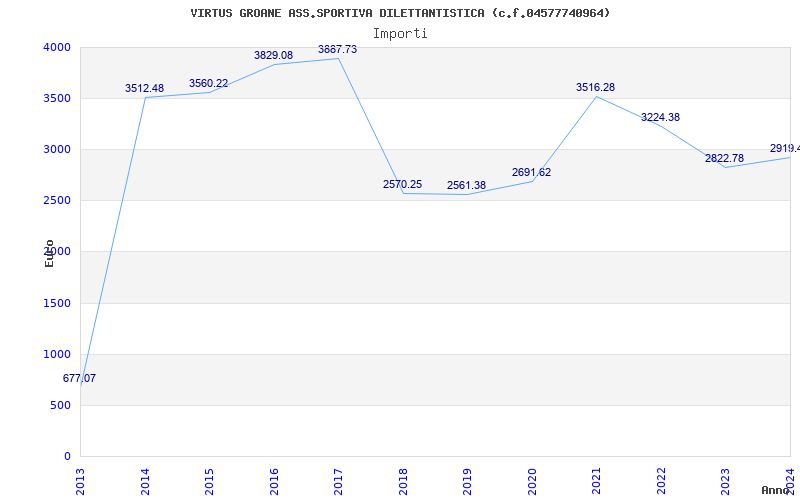Select the 3560.22 data label

tap(209, 83)
